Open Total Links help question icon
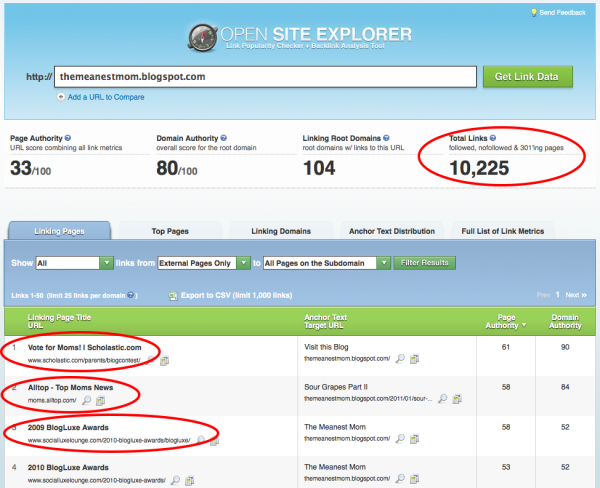The width and height of the screenshot is (600, 488). pyautogui.click(x=493, y=138)
